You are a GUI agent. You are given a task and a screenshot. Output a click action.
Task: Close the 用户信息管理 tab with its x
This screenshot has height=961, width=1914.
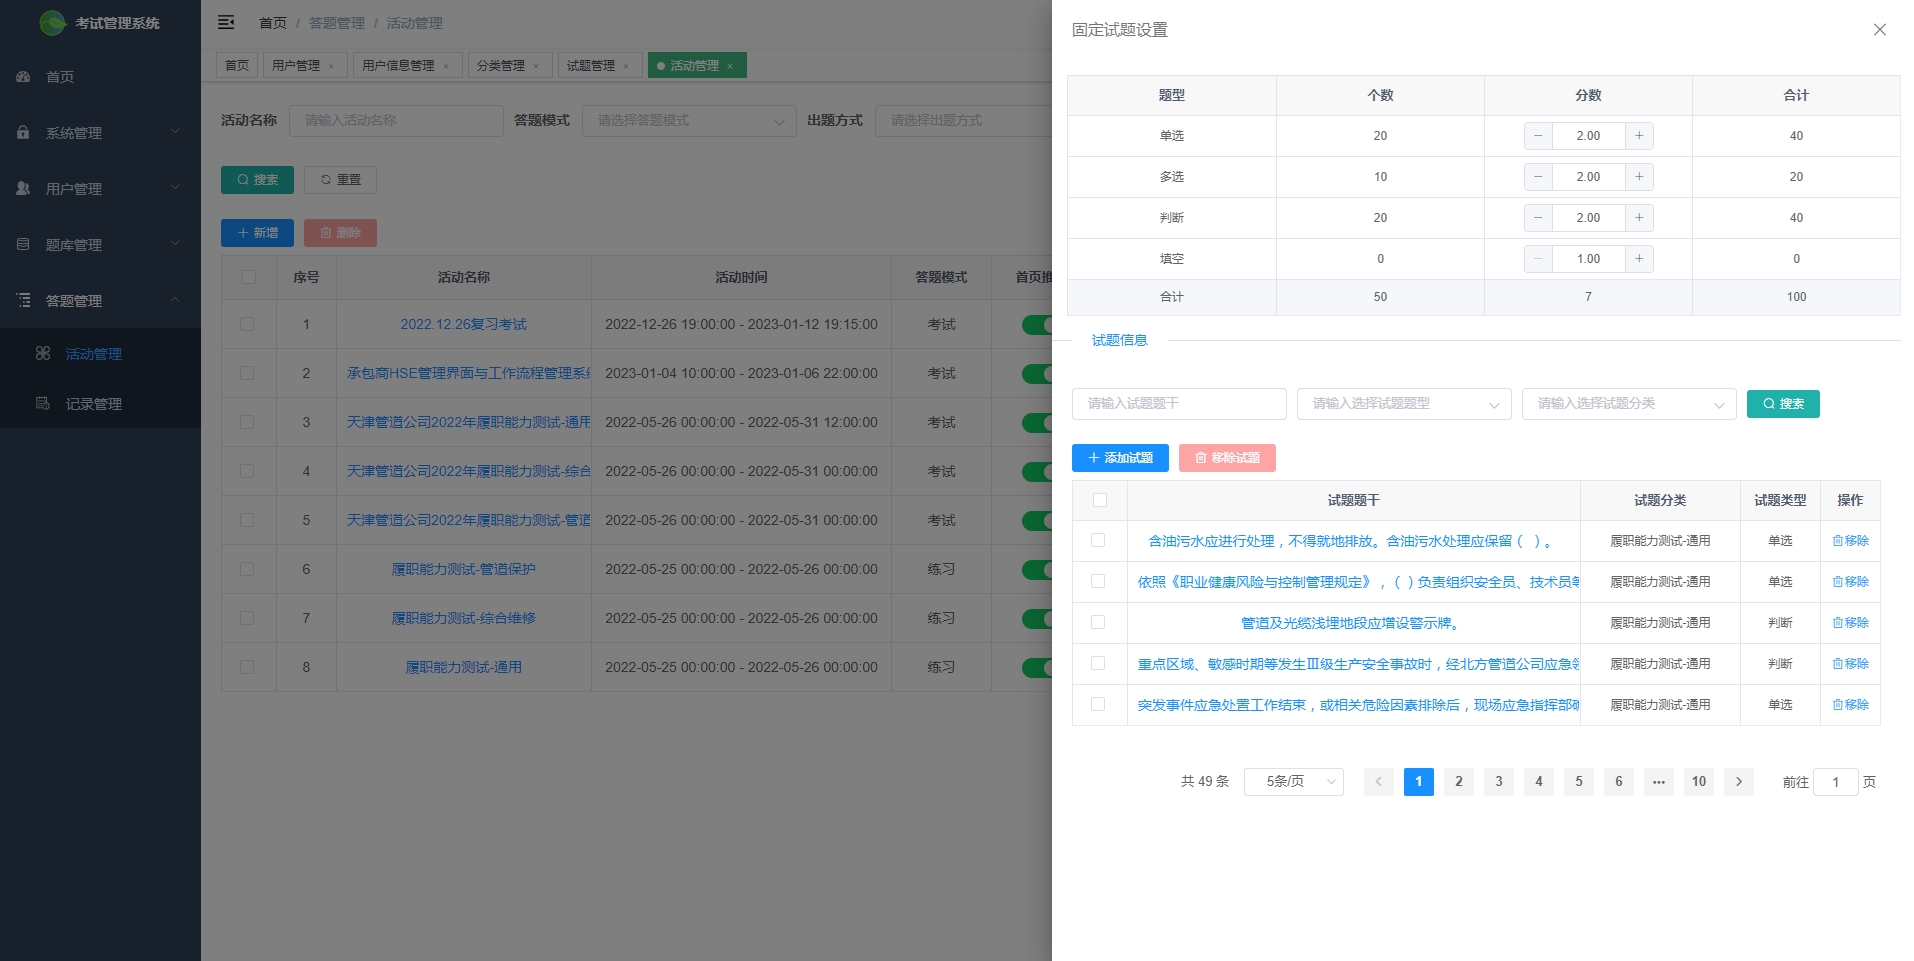coord(446,66)
